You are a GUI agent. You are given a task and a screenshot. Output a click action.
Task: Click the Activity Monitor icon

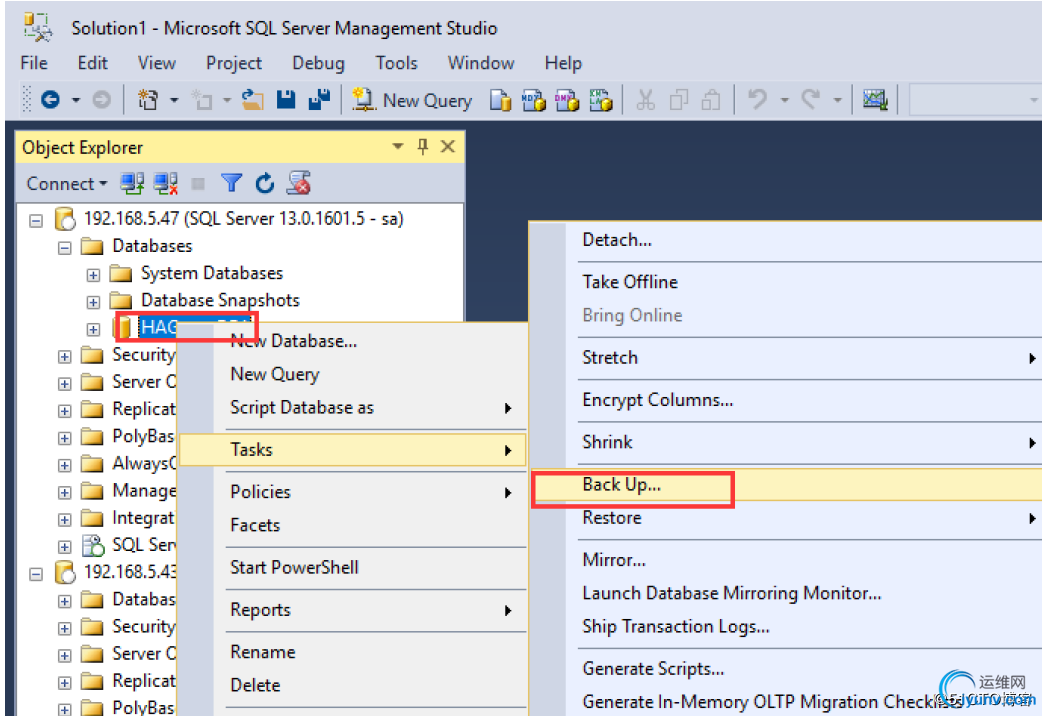875,100
